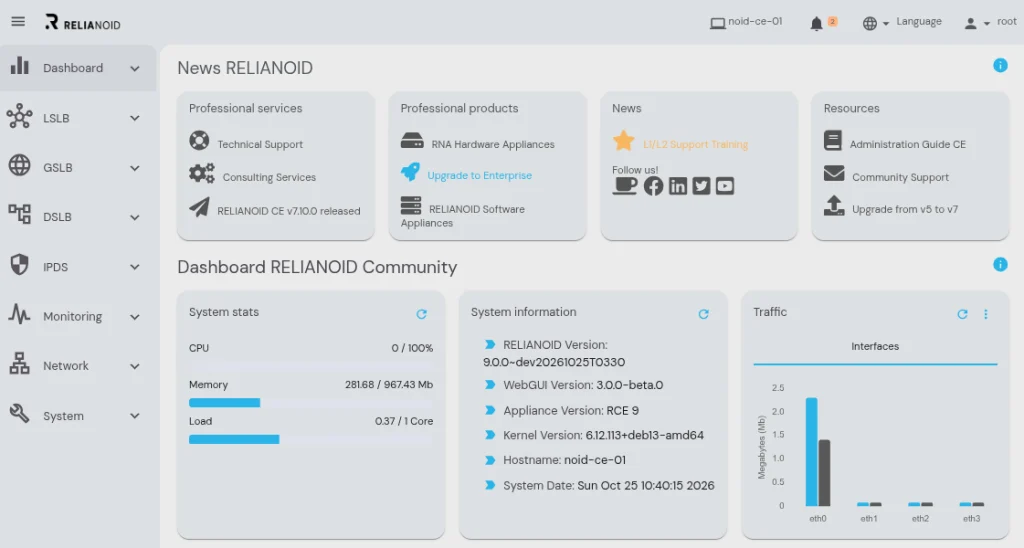The height and width of the screenshot is (548, 1024).
Task: Open the YouTube follow icon
Action: 725,186
